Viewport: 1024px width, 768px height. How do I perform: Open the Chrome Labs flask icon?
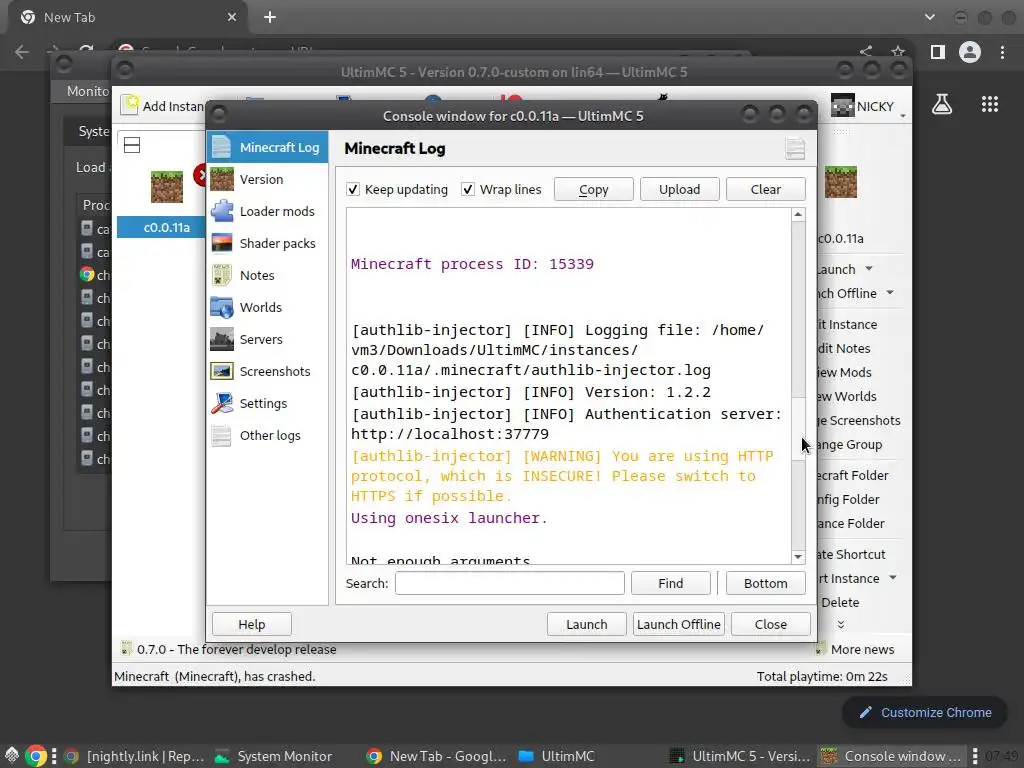tap(942, 104)
